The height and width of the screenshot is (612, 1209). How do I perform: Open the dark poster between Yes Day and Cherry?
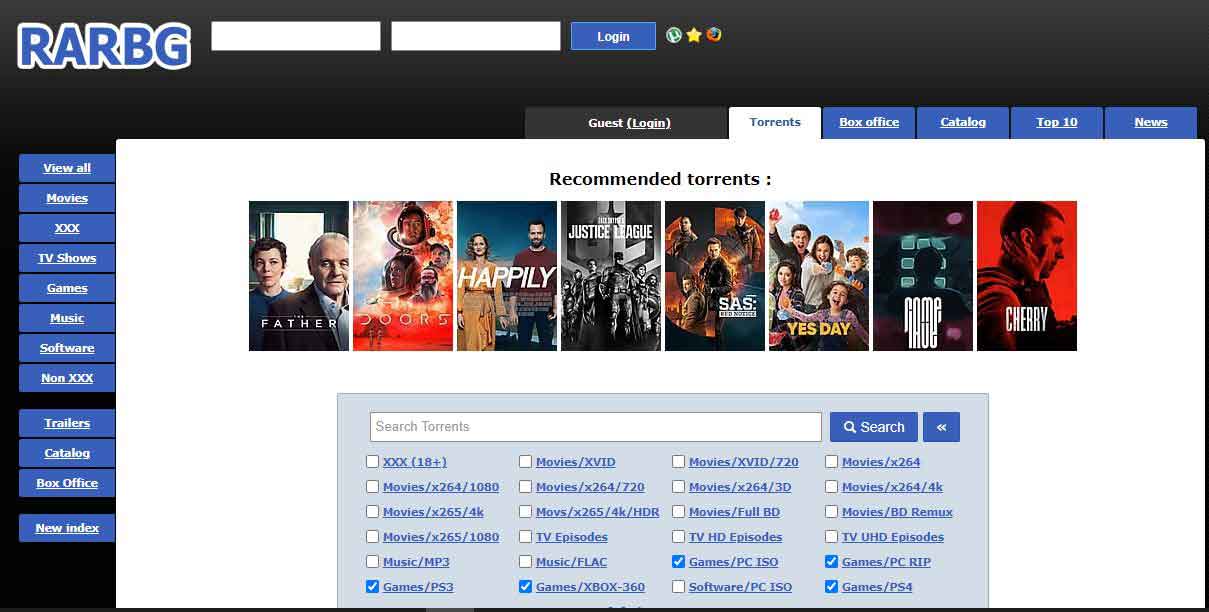[923, 276]
